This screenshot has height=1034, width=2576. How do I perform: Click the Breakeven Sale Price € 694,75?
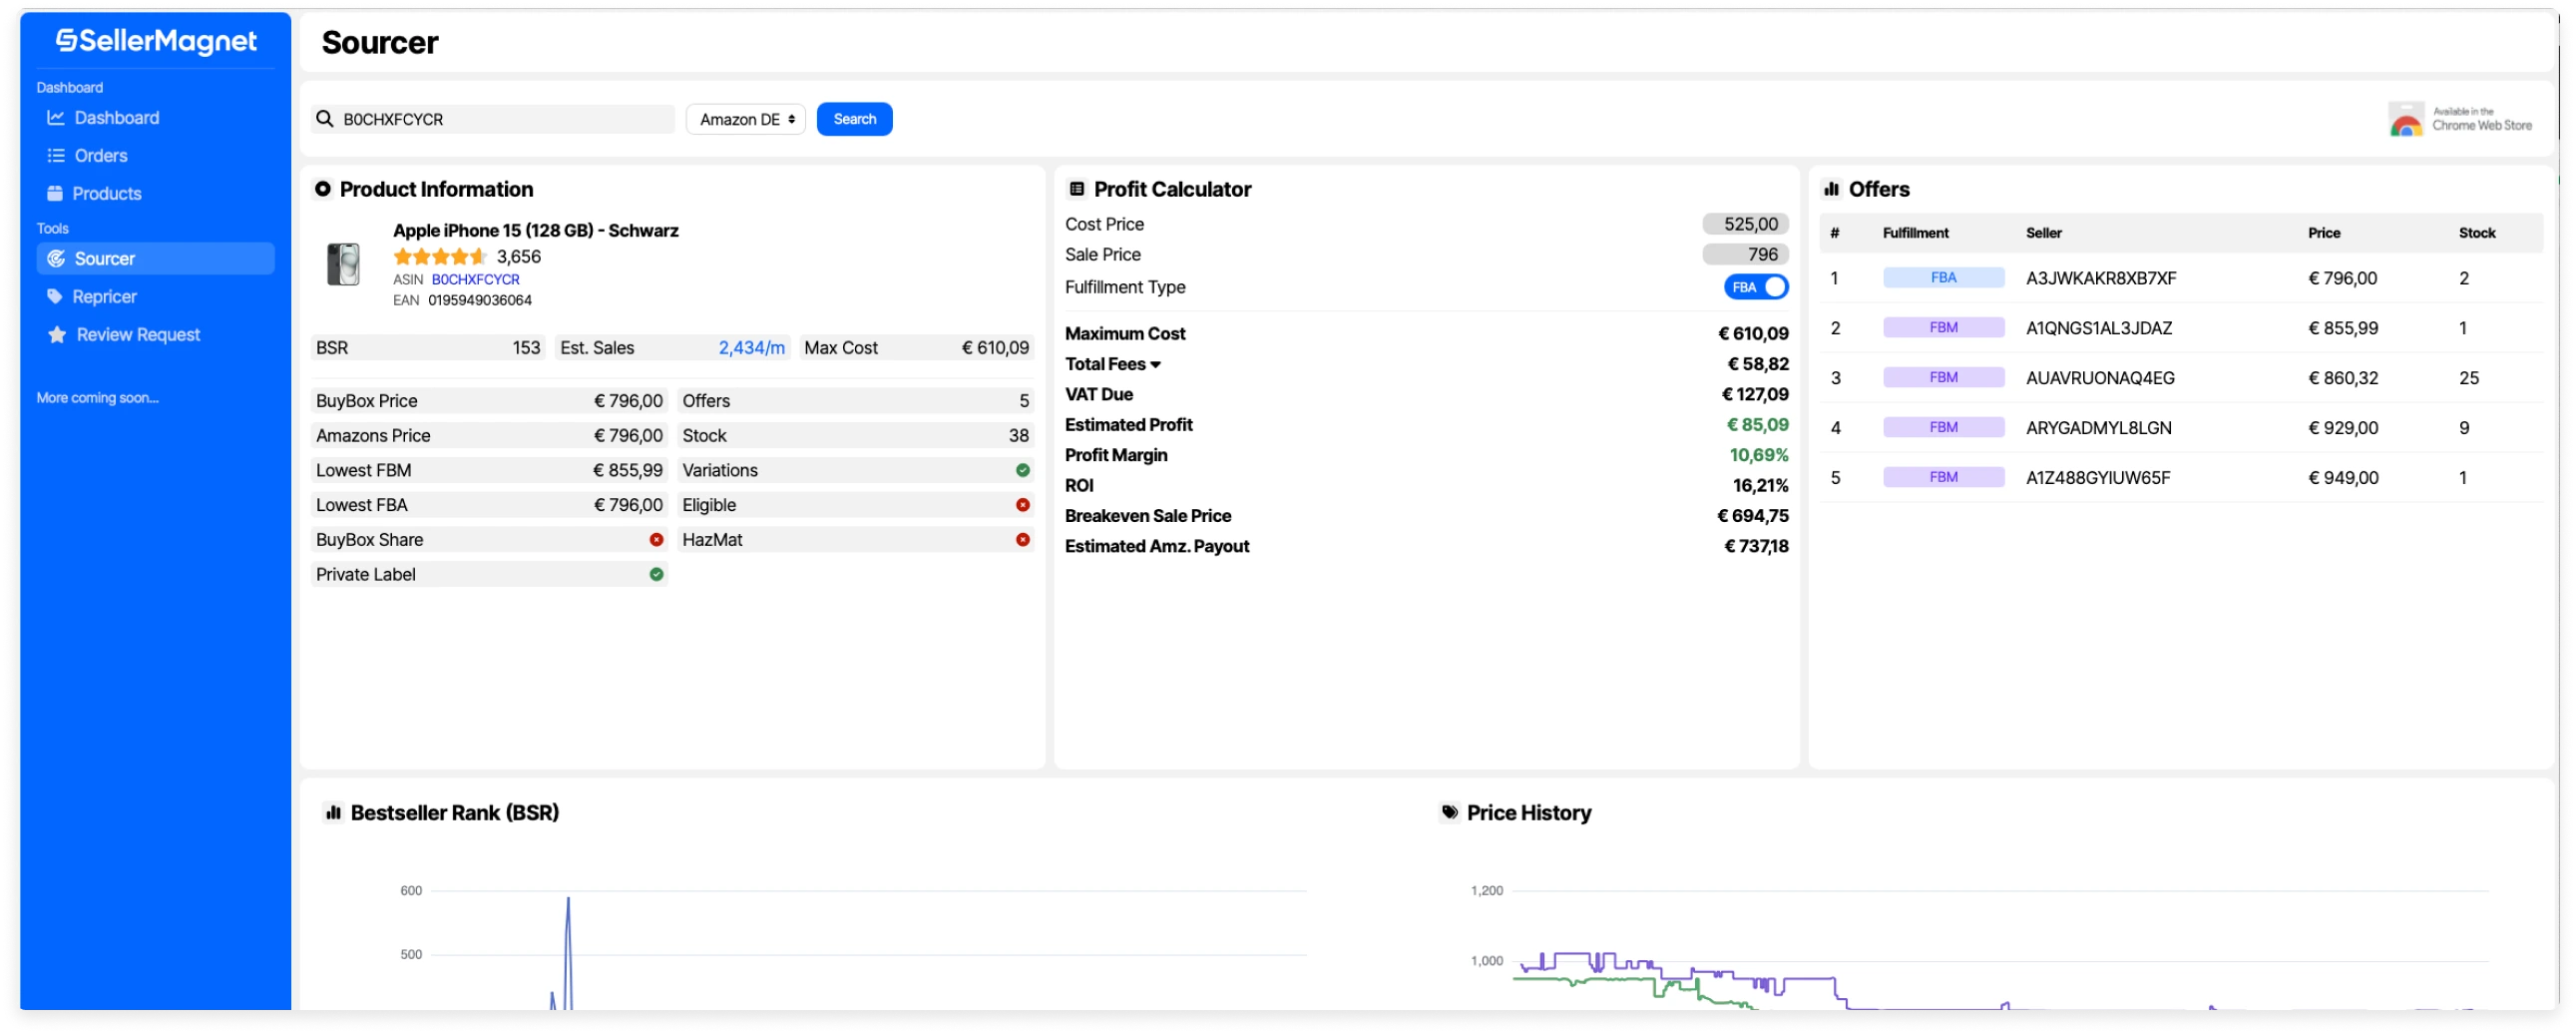pyautogui.click(x=1753, y=517)
